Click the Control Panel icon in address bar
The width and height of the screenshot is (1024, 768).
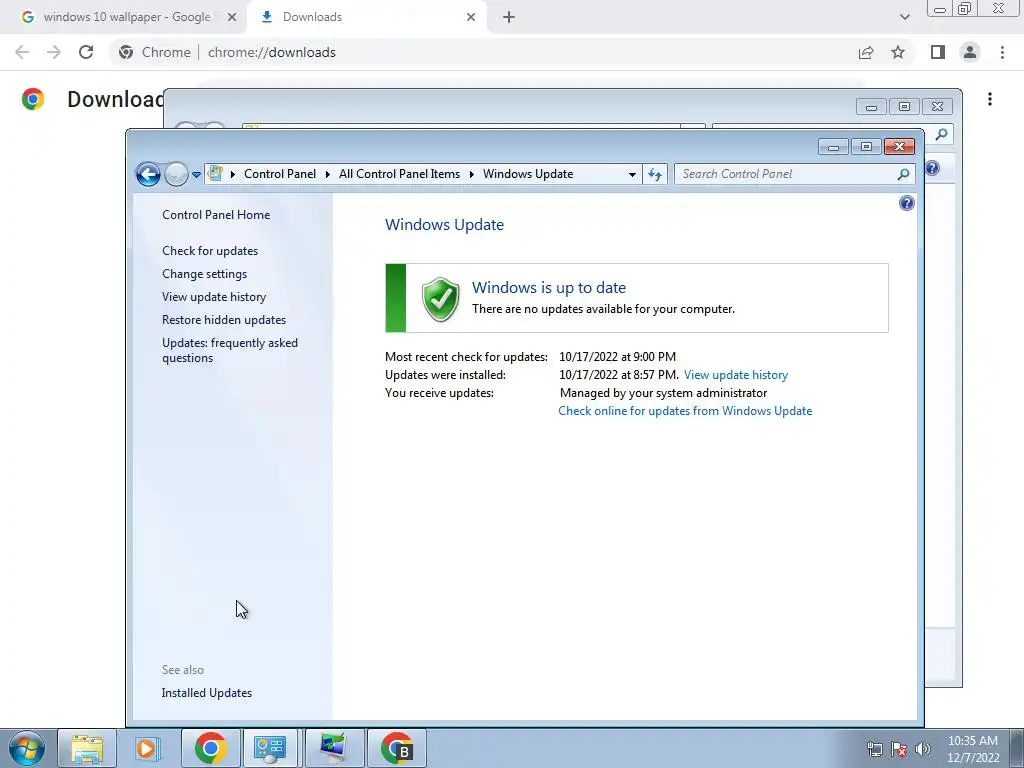[215, 174]
